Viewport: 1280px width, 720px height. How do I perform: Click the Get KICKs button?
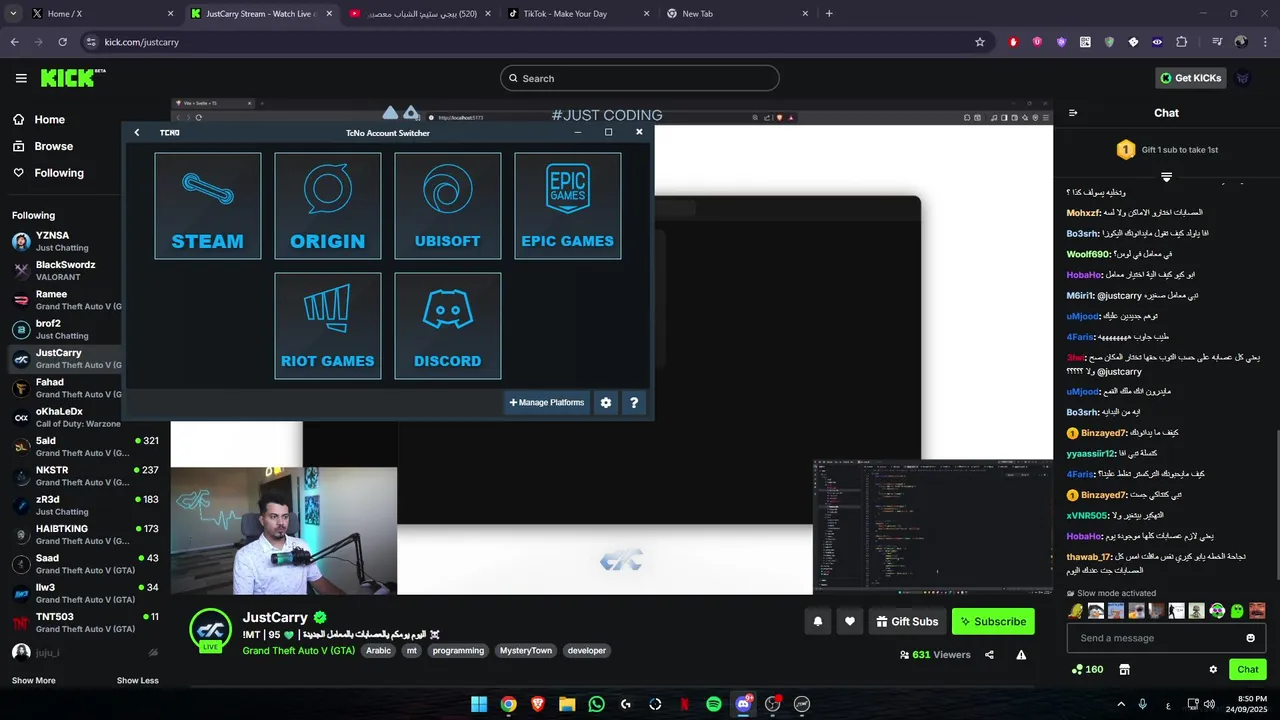point(1190,78)
